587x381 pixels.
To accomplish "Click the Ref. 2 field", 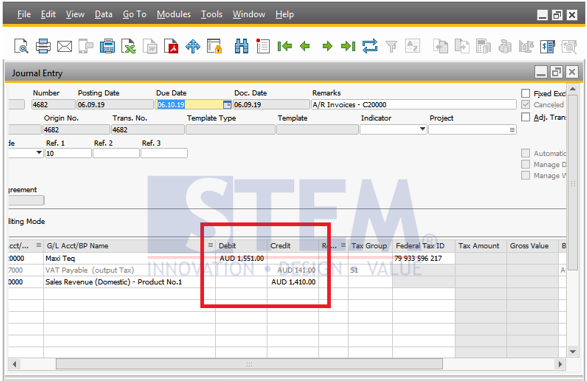I will [116, 153].
